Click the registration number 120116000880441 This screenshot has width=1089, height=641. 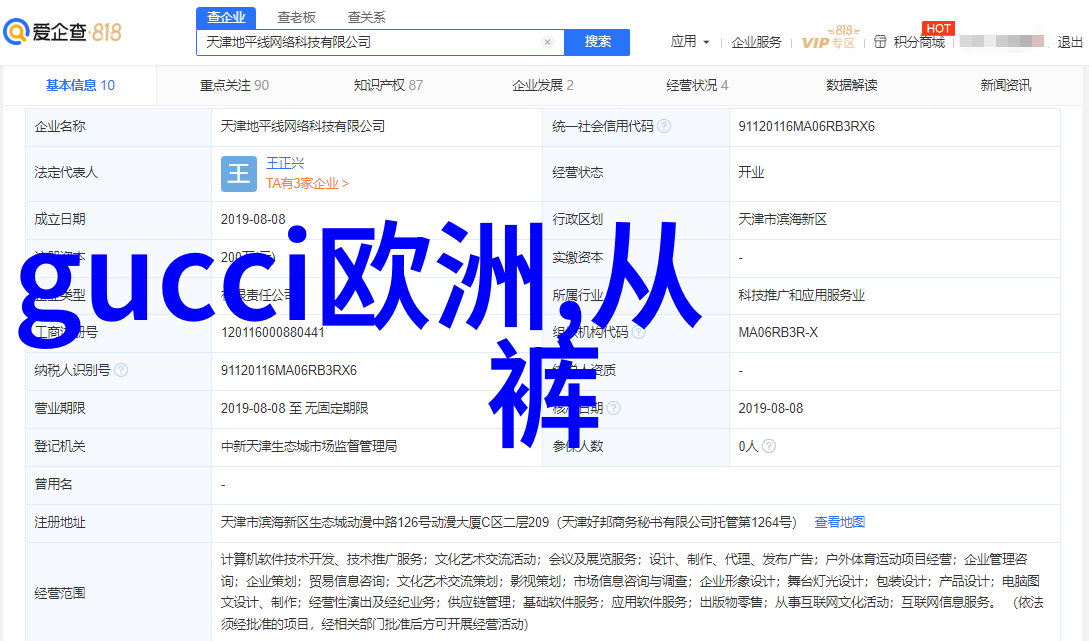pos(273,332)
